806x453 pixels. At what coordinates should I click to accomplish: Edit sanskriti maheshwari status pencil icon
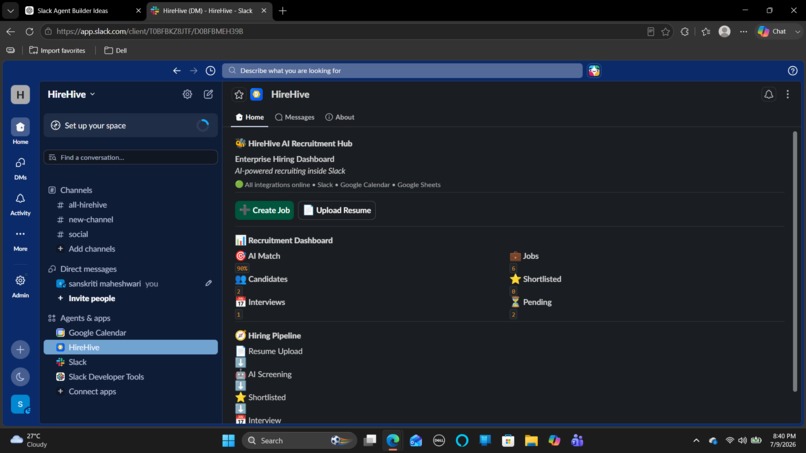click(208, 283)
